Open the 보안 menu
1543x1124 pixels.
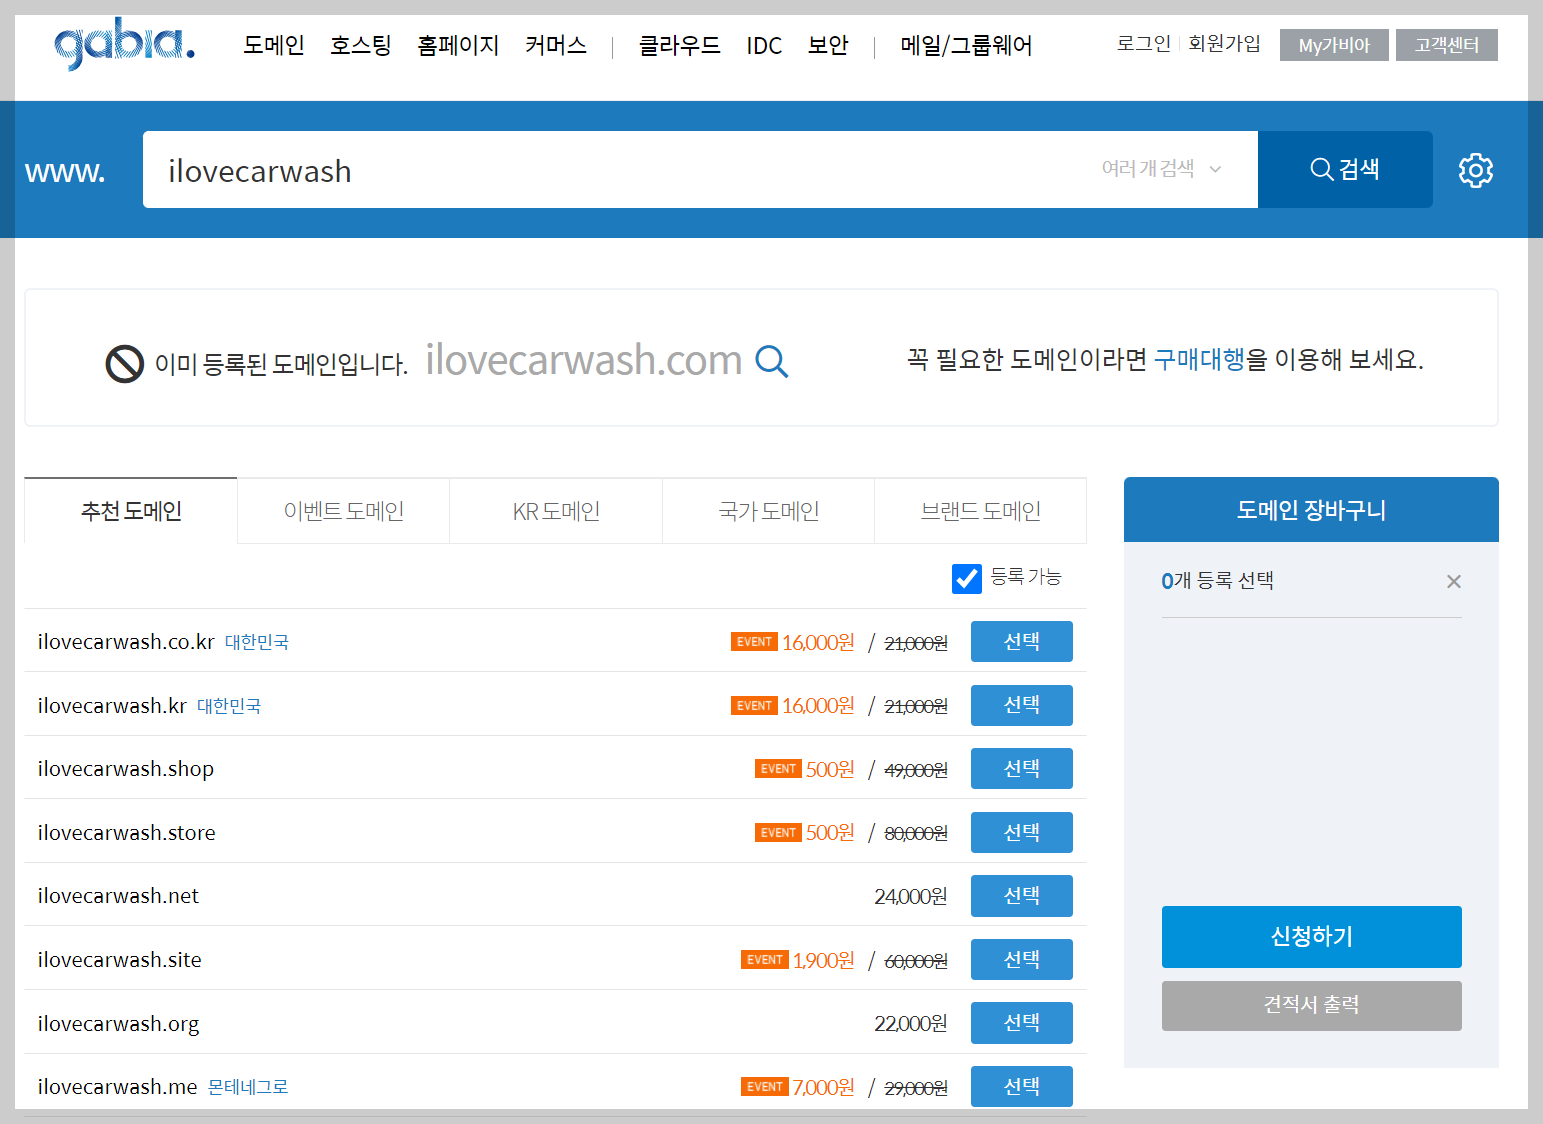(x=828, y=45)
